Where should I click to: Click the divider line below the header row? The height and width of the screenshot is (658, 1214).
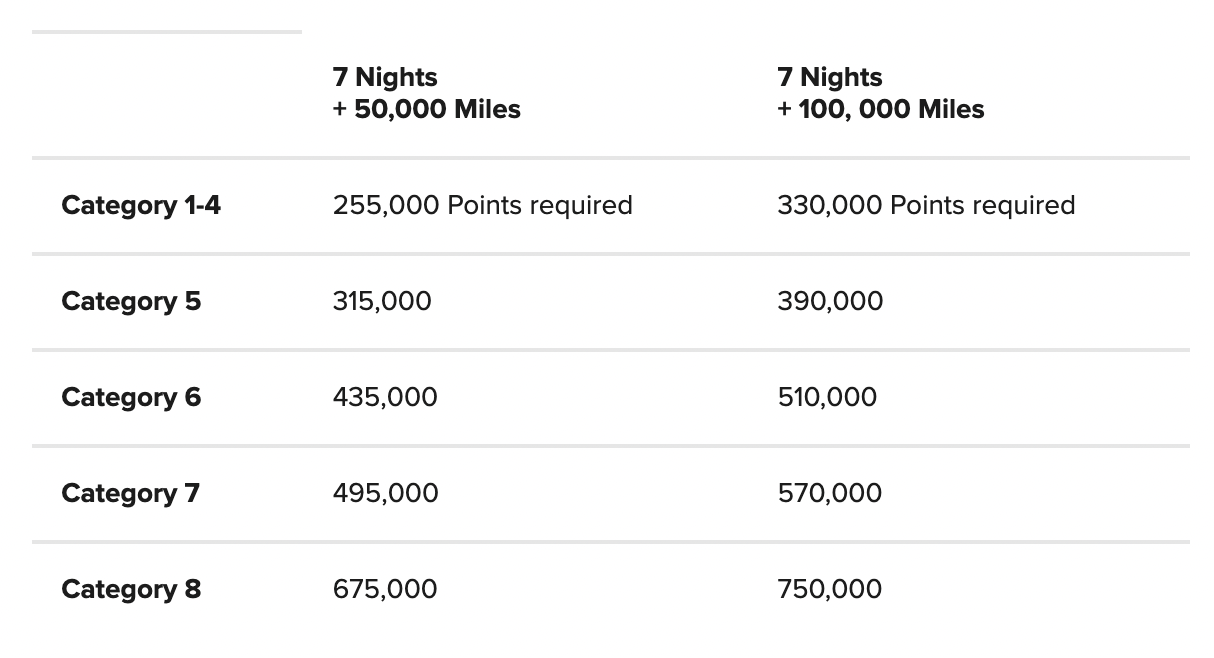[610, 158]
